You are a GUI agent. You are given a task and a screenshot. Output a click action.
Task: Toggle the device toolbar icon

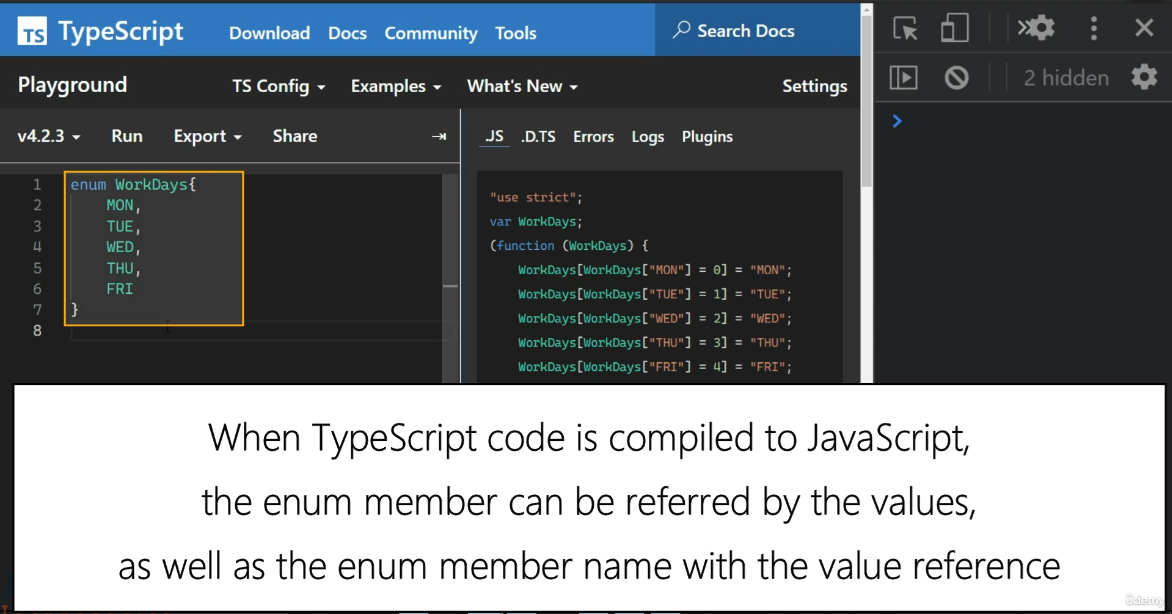[x=954, y=28]
